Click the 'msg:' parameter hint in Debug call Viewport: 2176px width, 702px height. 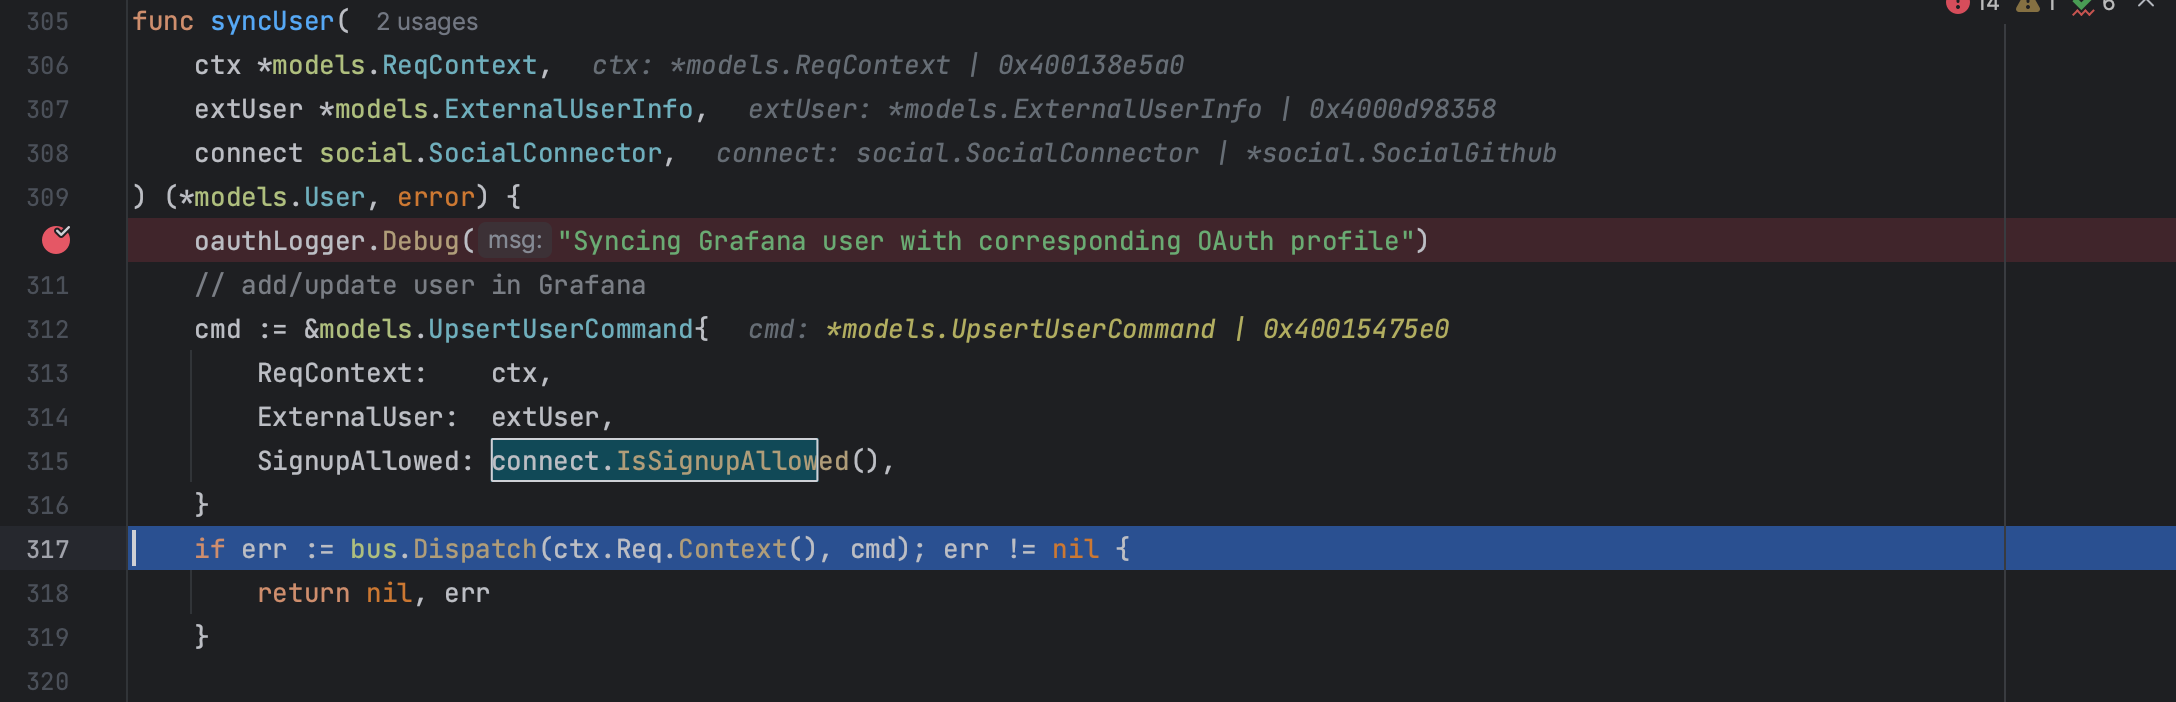515,241
